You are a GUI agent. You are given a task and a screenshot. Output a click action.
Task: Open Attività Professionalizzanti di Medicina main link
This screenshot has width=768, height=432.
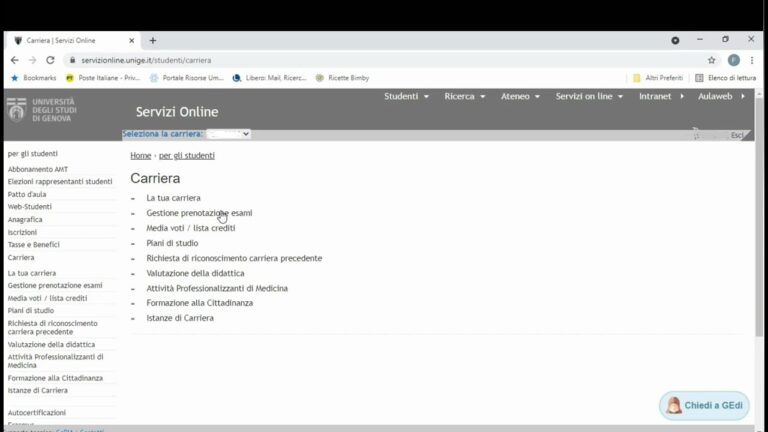pos(217,288)
